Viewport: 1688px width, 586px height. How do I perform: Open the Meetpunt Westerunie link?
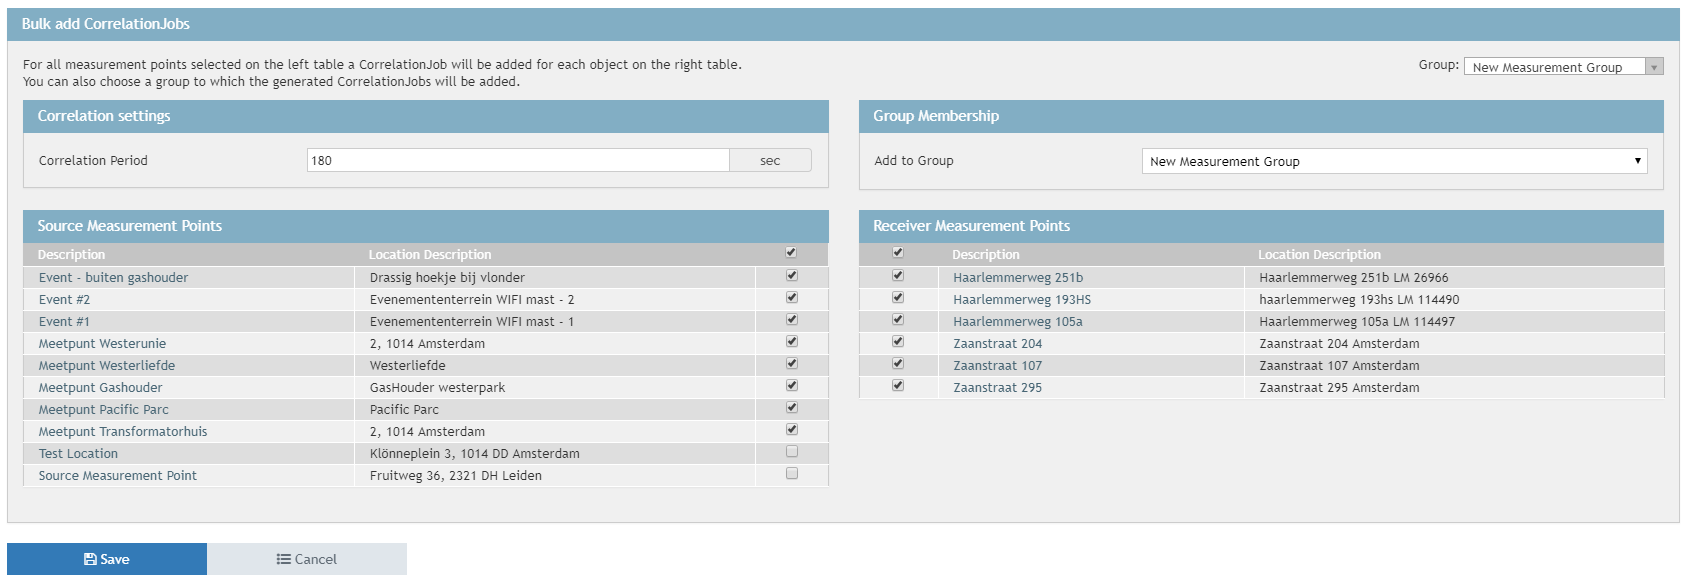click(x=102, y=344)
